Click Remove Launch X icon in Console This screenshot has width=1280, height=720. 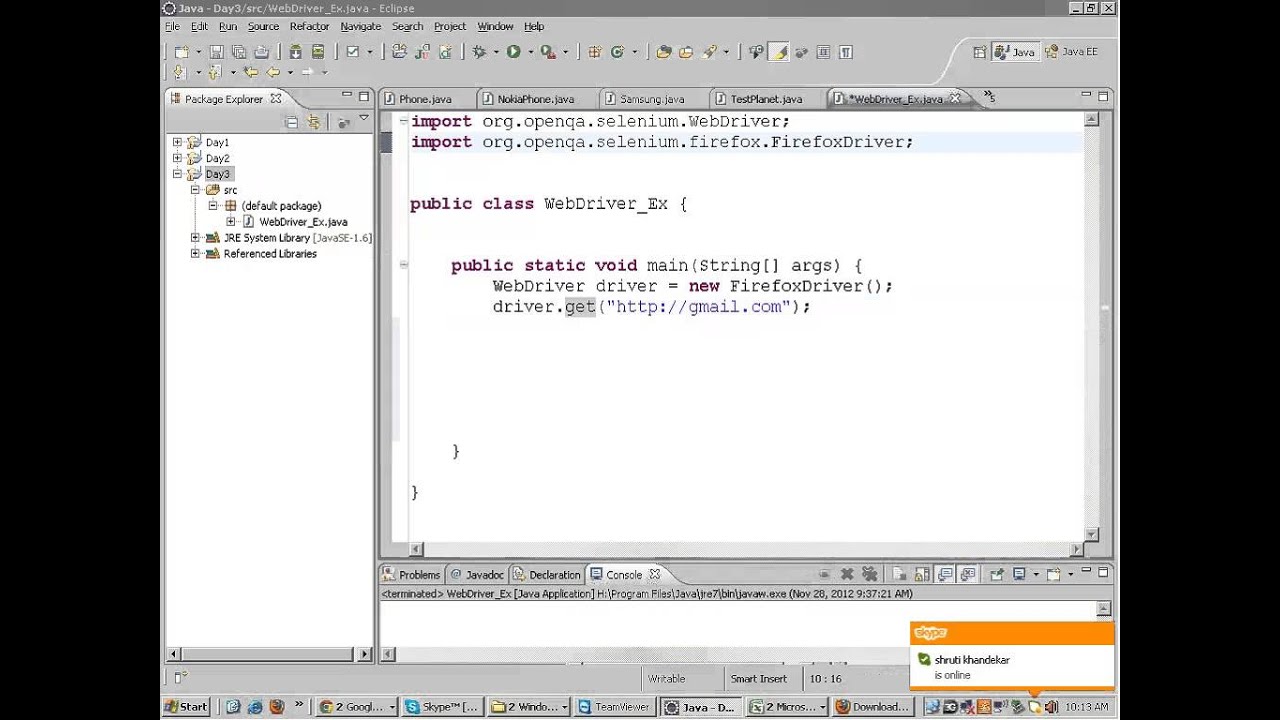tap(846, 574)
